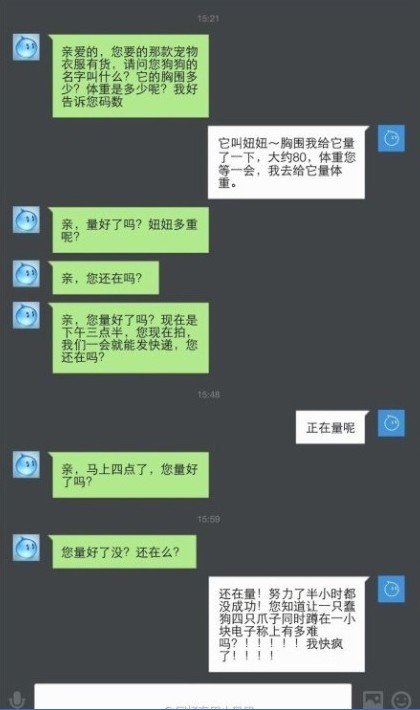Select the 您量好了没？还在么？ bubble

(122, 552)
